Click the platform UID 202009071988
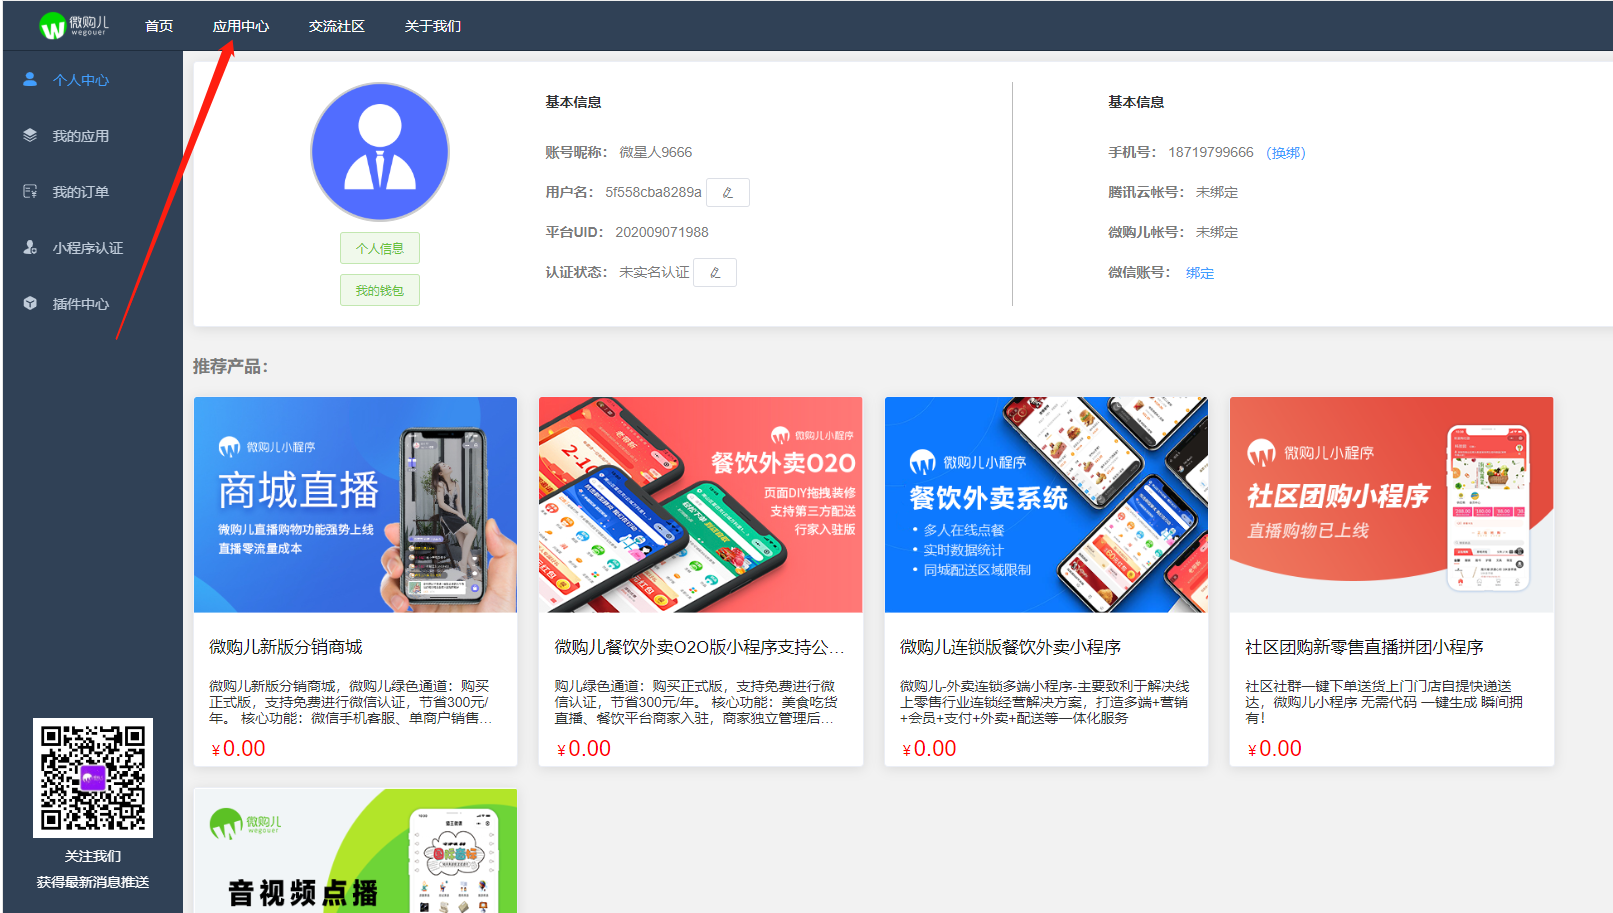Screen dimensions: 1613x913 662,232
